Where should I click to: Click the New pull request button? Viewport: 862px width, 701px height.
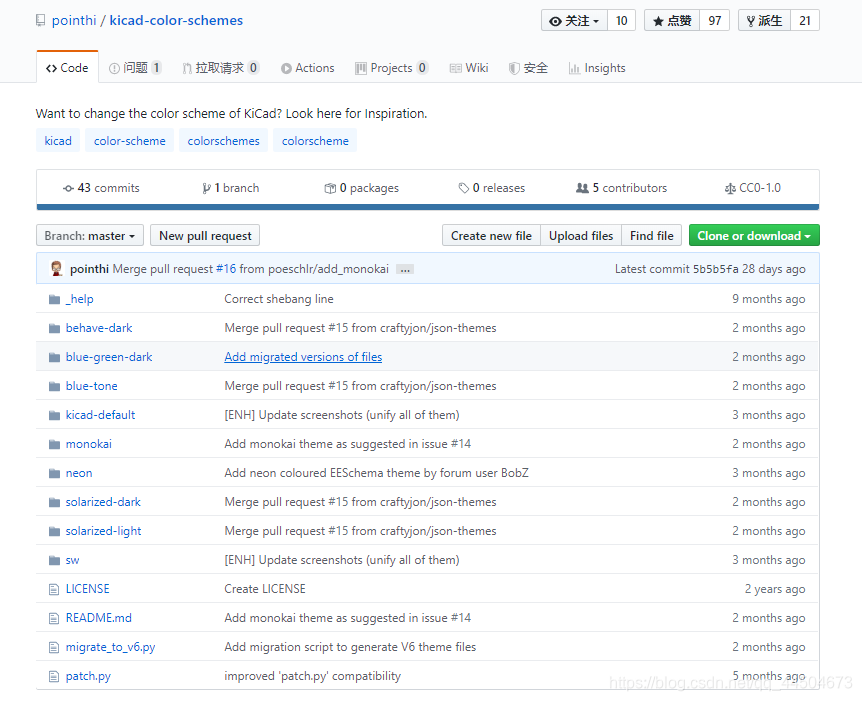click(205, 235)
